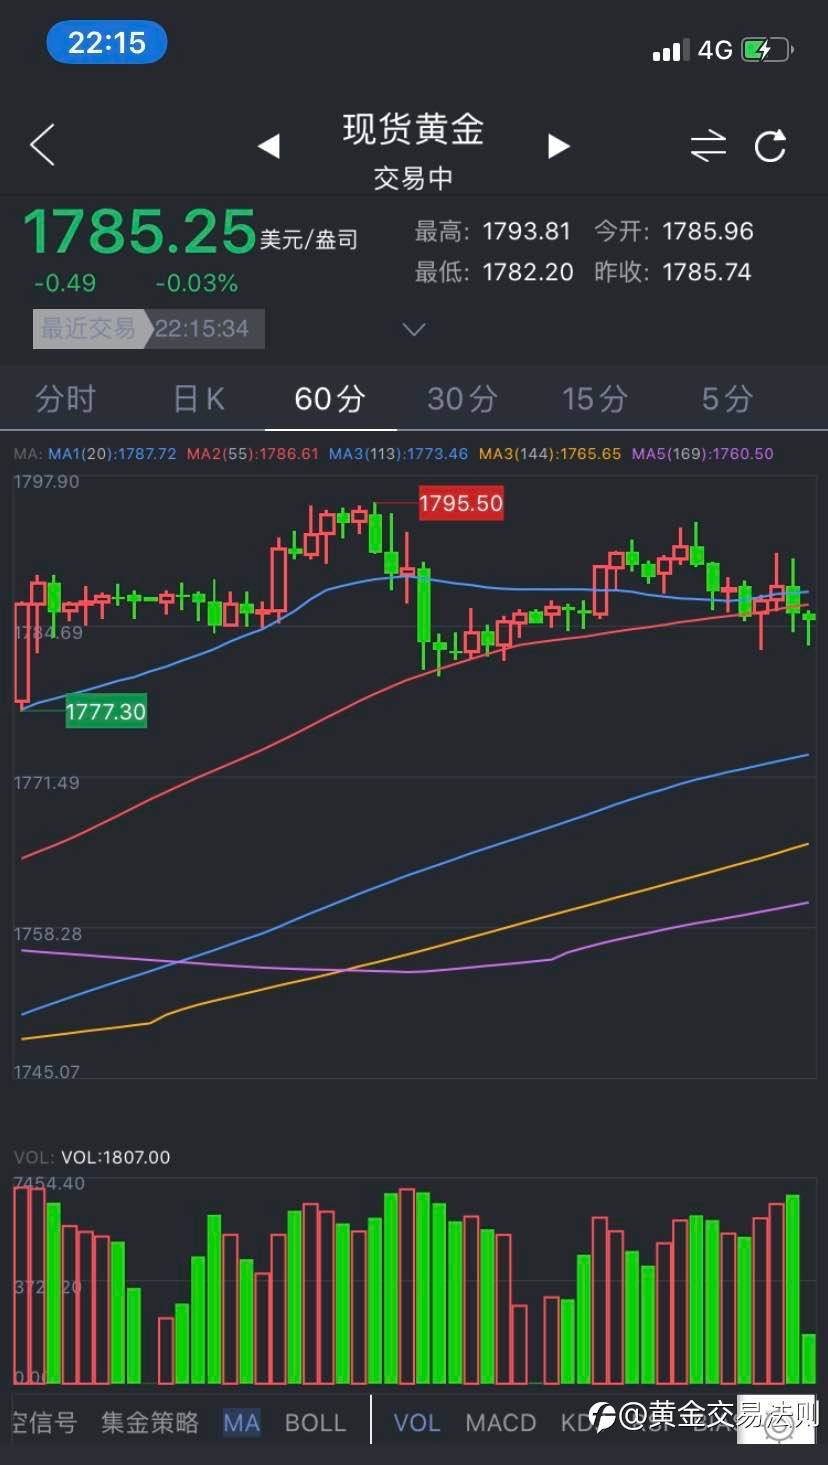The height and width of the screenshot is (1465, 828).
Task: Tap the 交易中 trading status text
Action: 413,178
